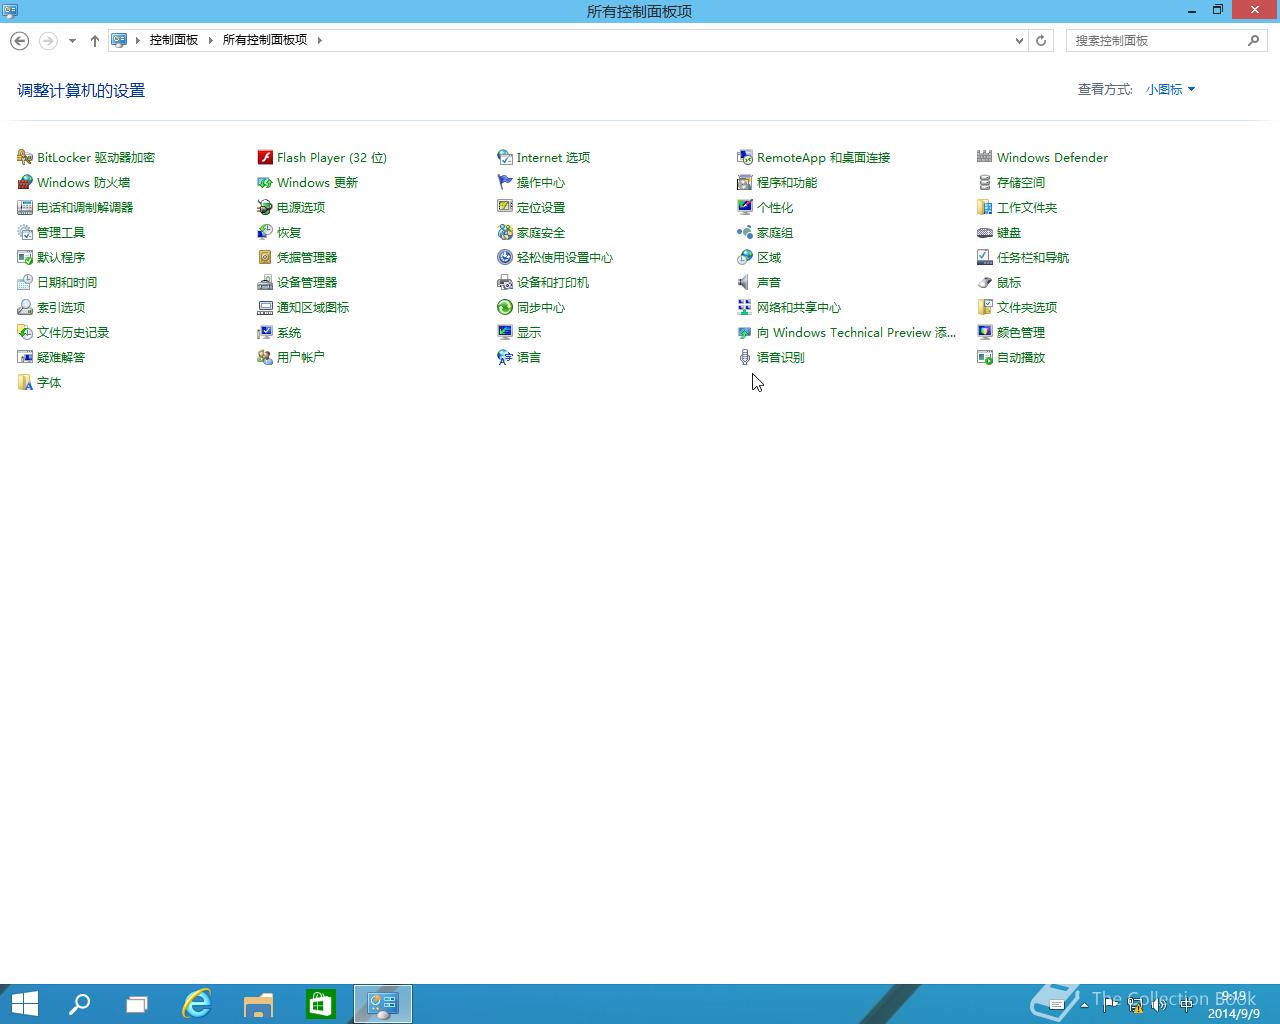This screenshot has width=1280, height=1024.
Task: Click the 鼠标 icon
Action: 985,282
